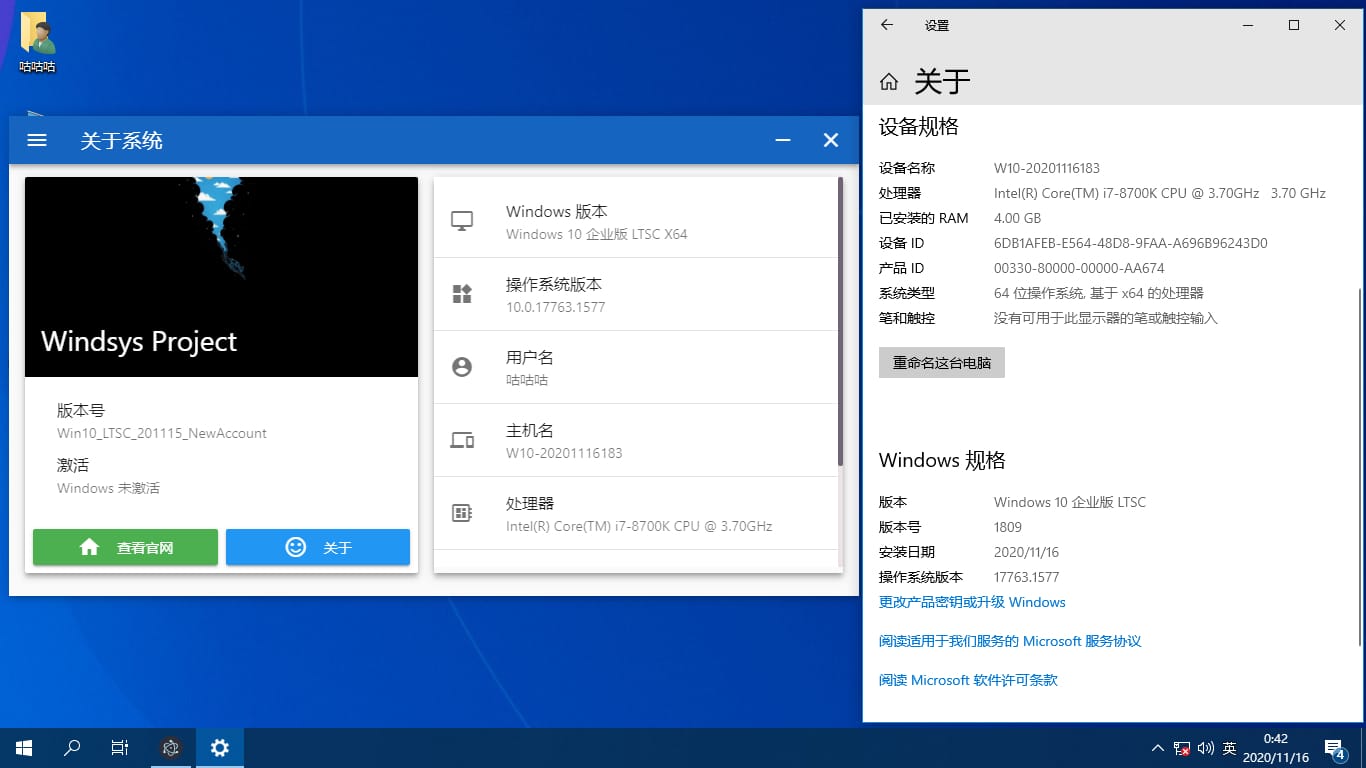Open the hamburger menu in 关于系统
1366x768 pixels.
click(x=37, y=141)
